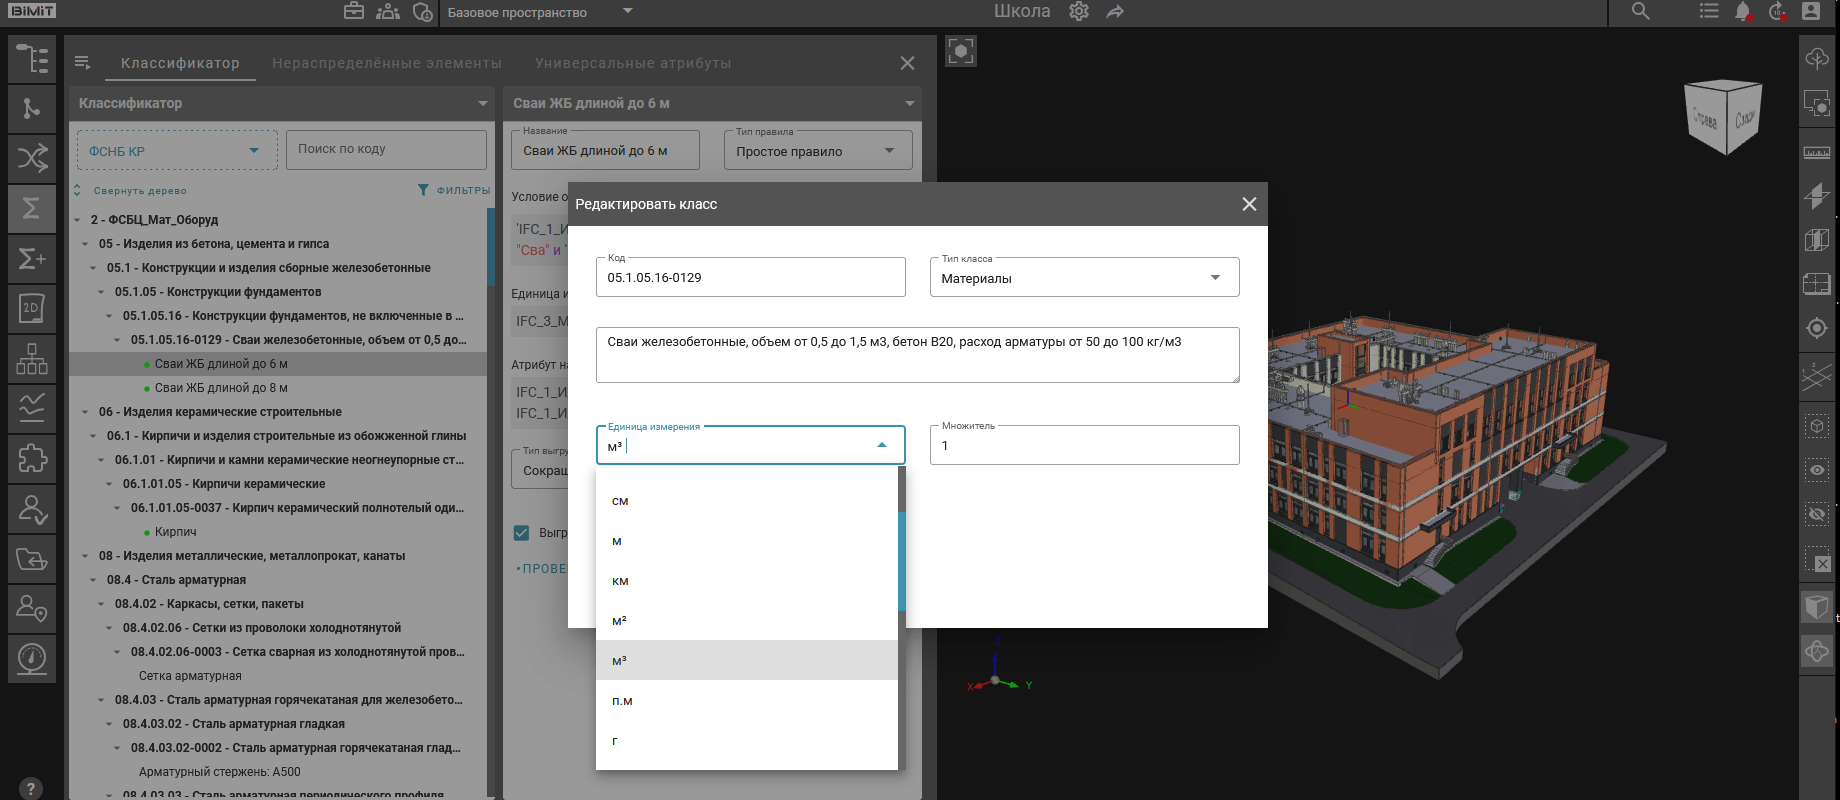Open the 2D drawings icon in sidebar
The width and height of the screenshot is (1840, 800).
[32, 308]
